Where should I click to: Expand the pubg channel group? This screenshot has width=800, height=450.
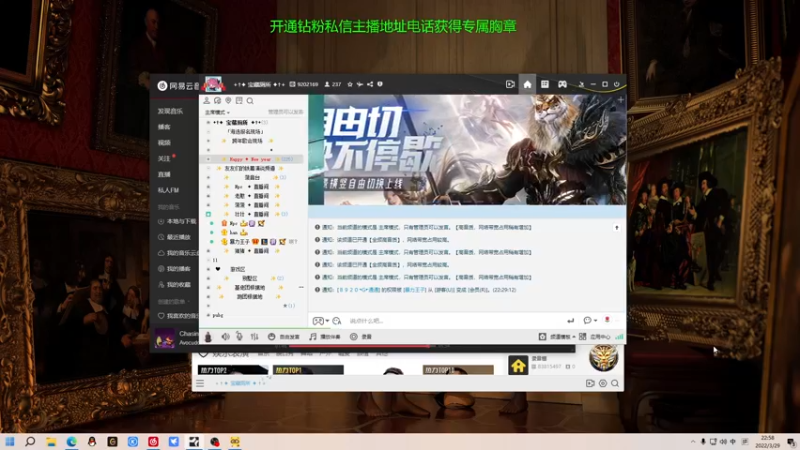(208, 315)
